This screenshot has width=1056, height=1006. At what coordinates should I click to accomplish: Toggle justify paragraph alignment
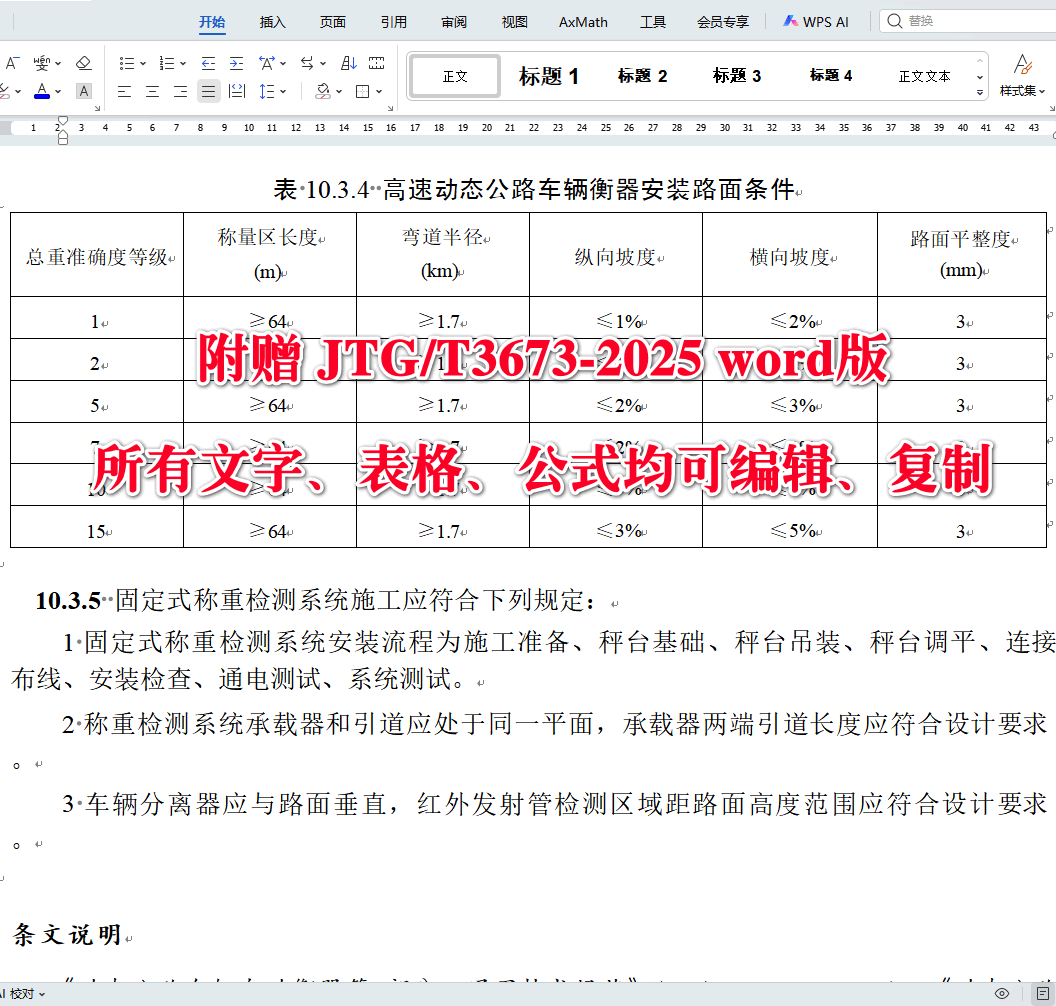tap(207, 91)
